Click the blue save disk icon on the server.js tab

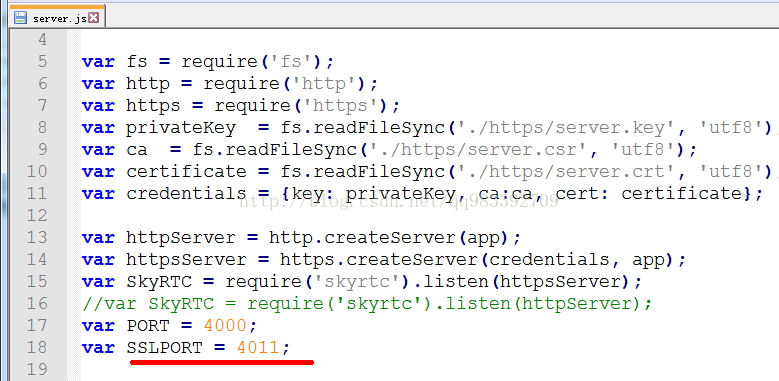(20, 18)
